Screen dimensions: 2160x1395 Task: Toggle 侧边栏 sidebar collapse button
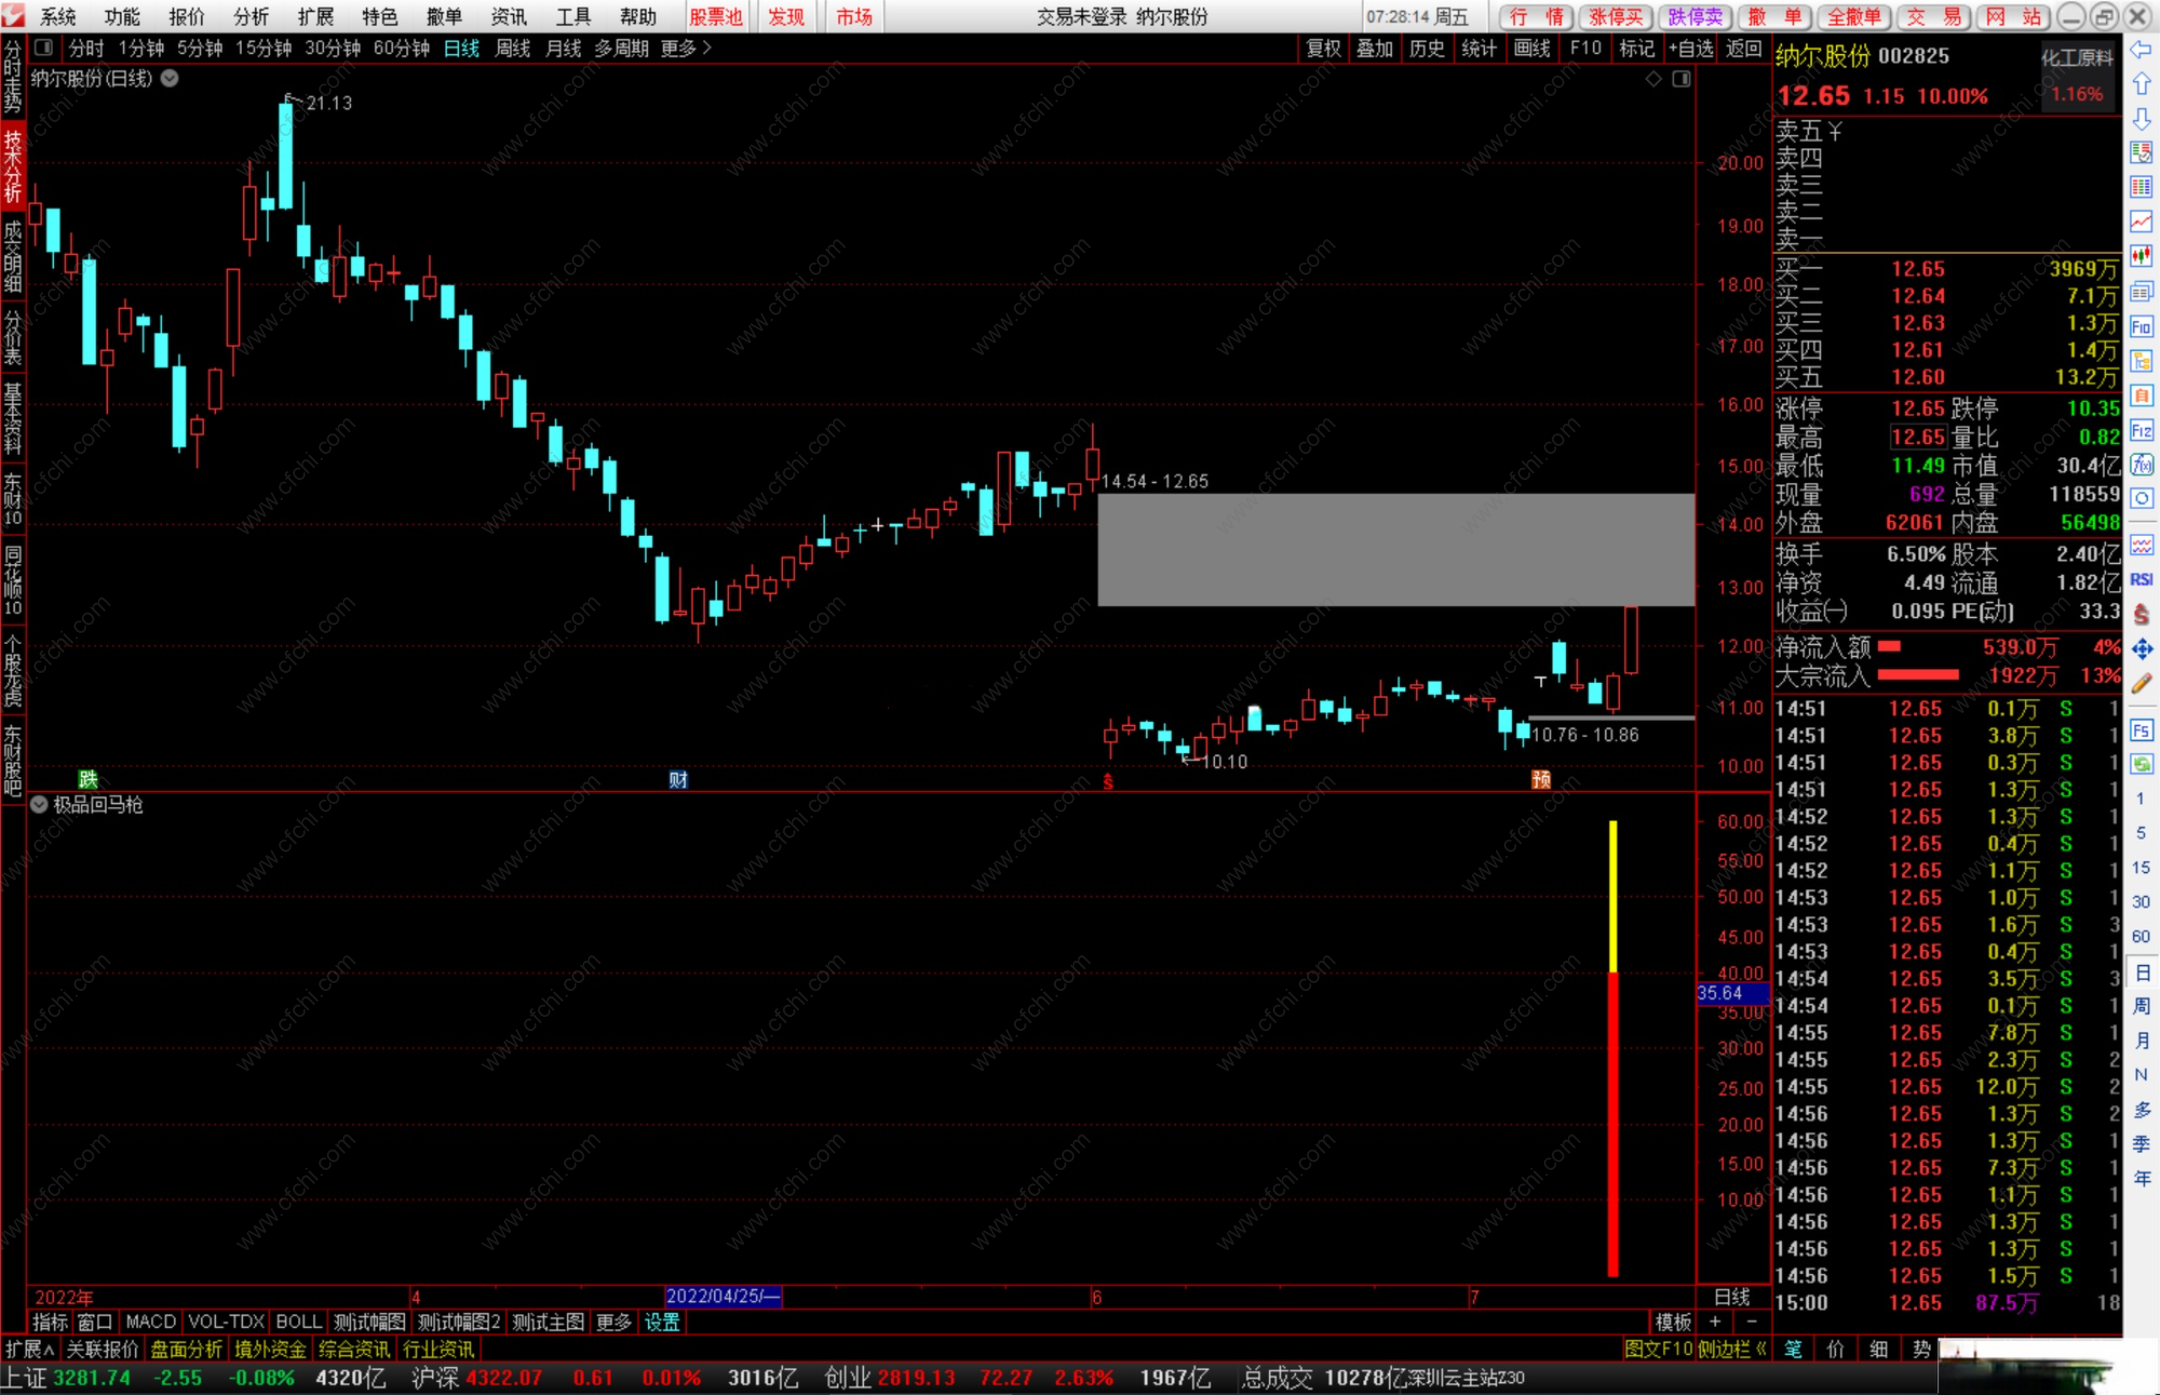(1733, 1349)
